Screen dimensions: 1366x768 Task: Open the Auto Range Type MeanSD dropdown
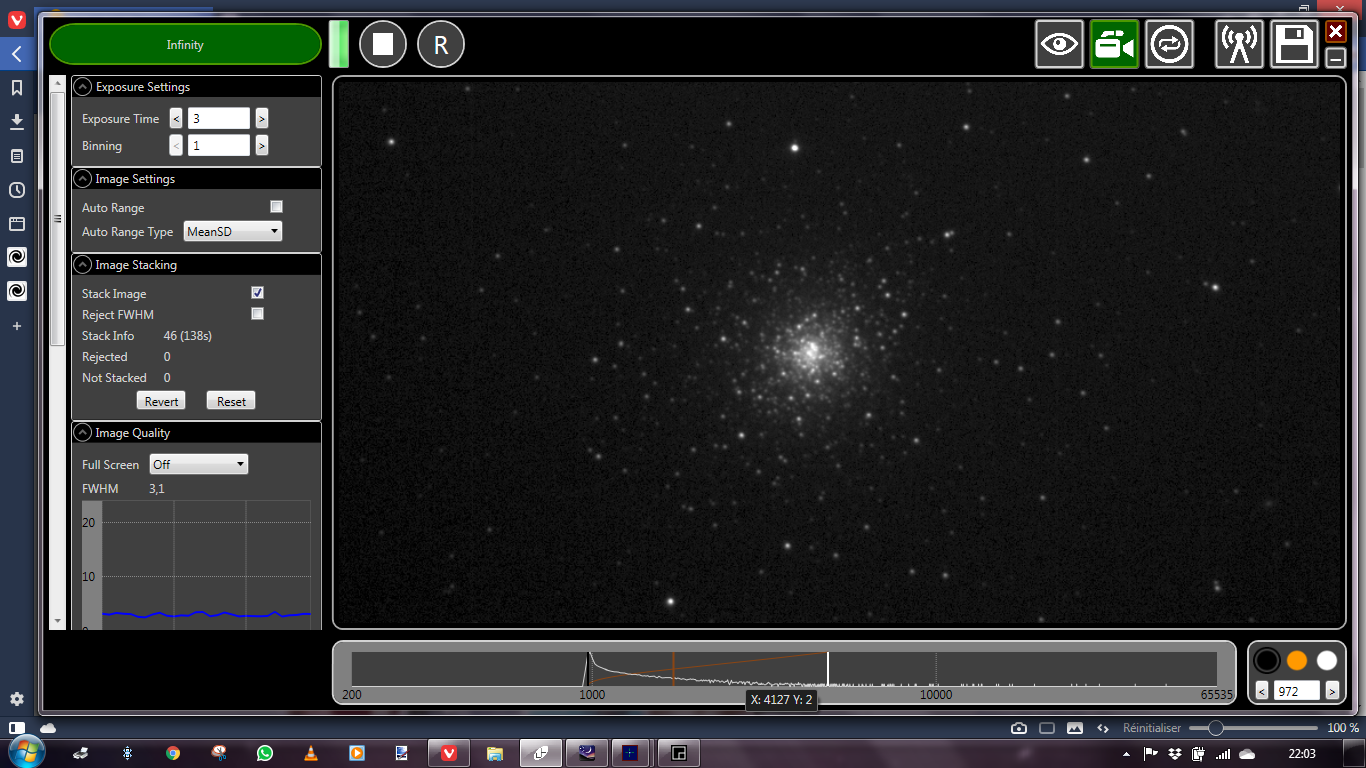click(x=233, y=232)
